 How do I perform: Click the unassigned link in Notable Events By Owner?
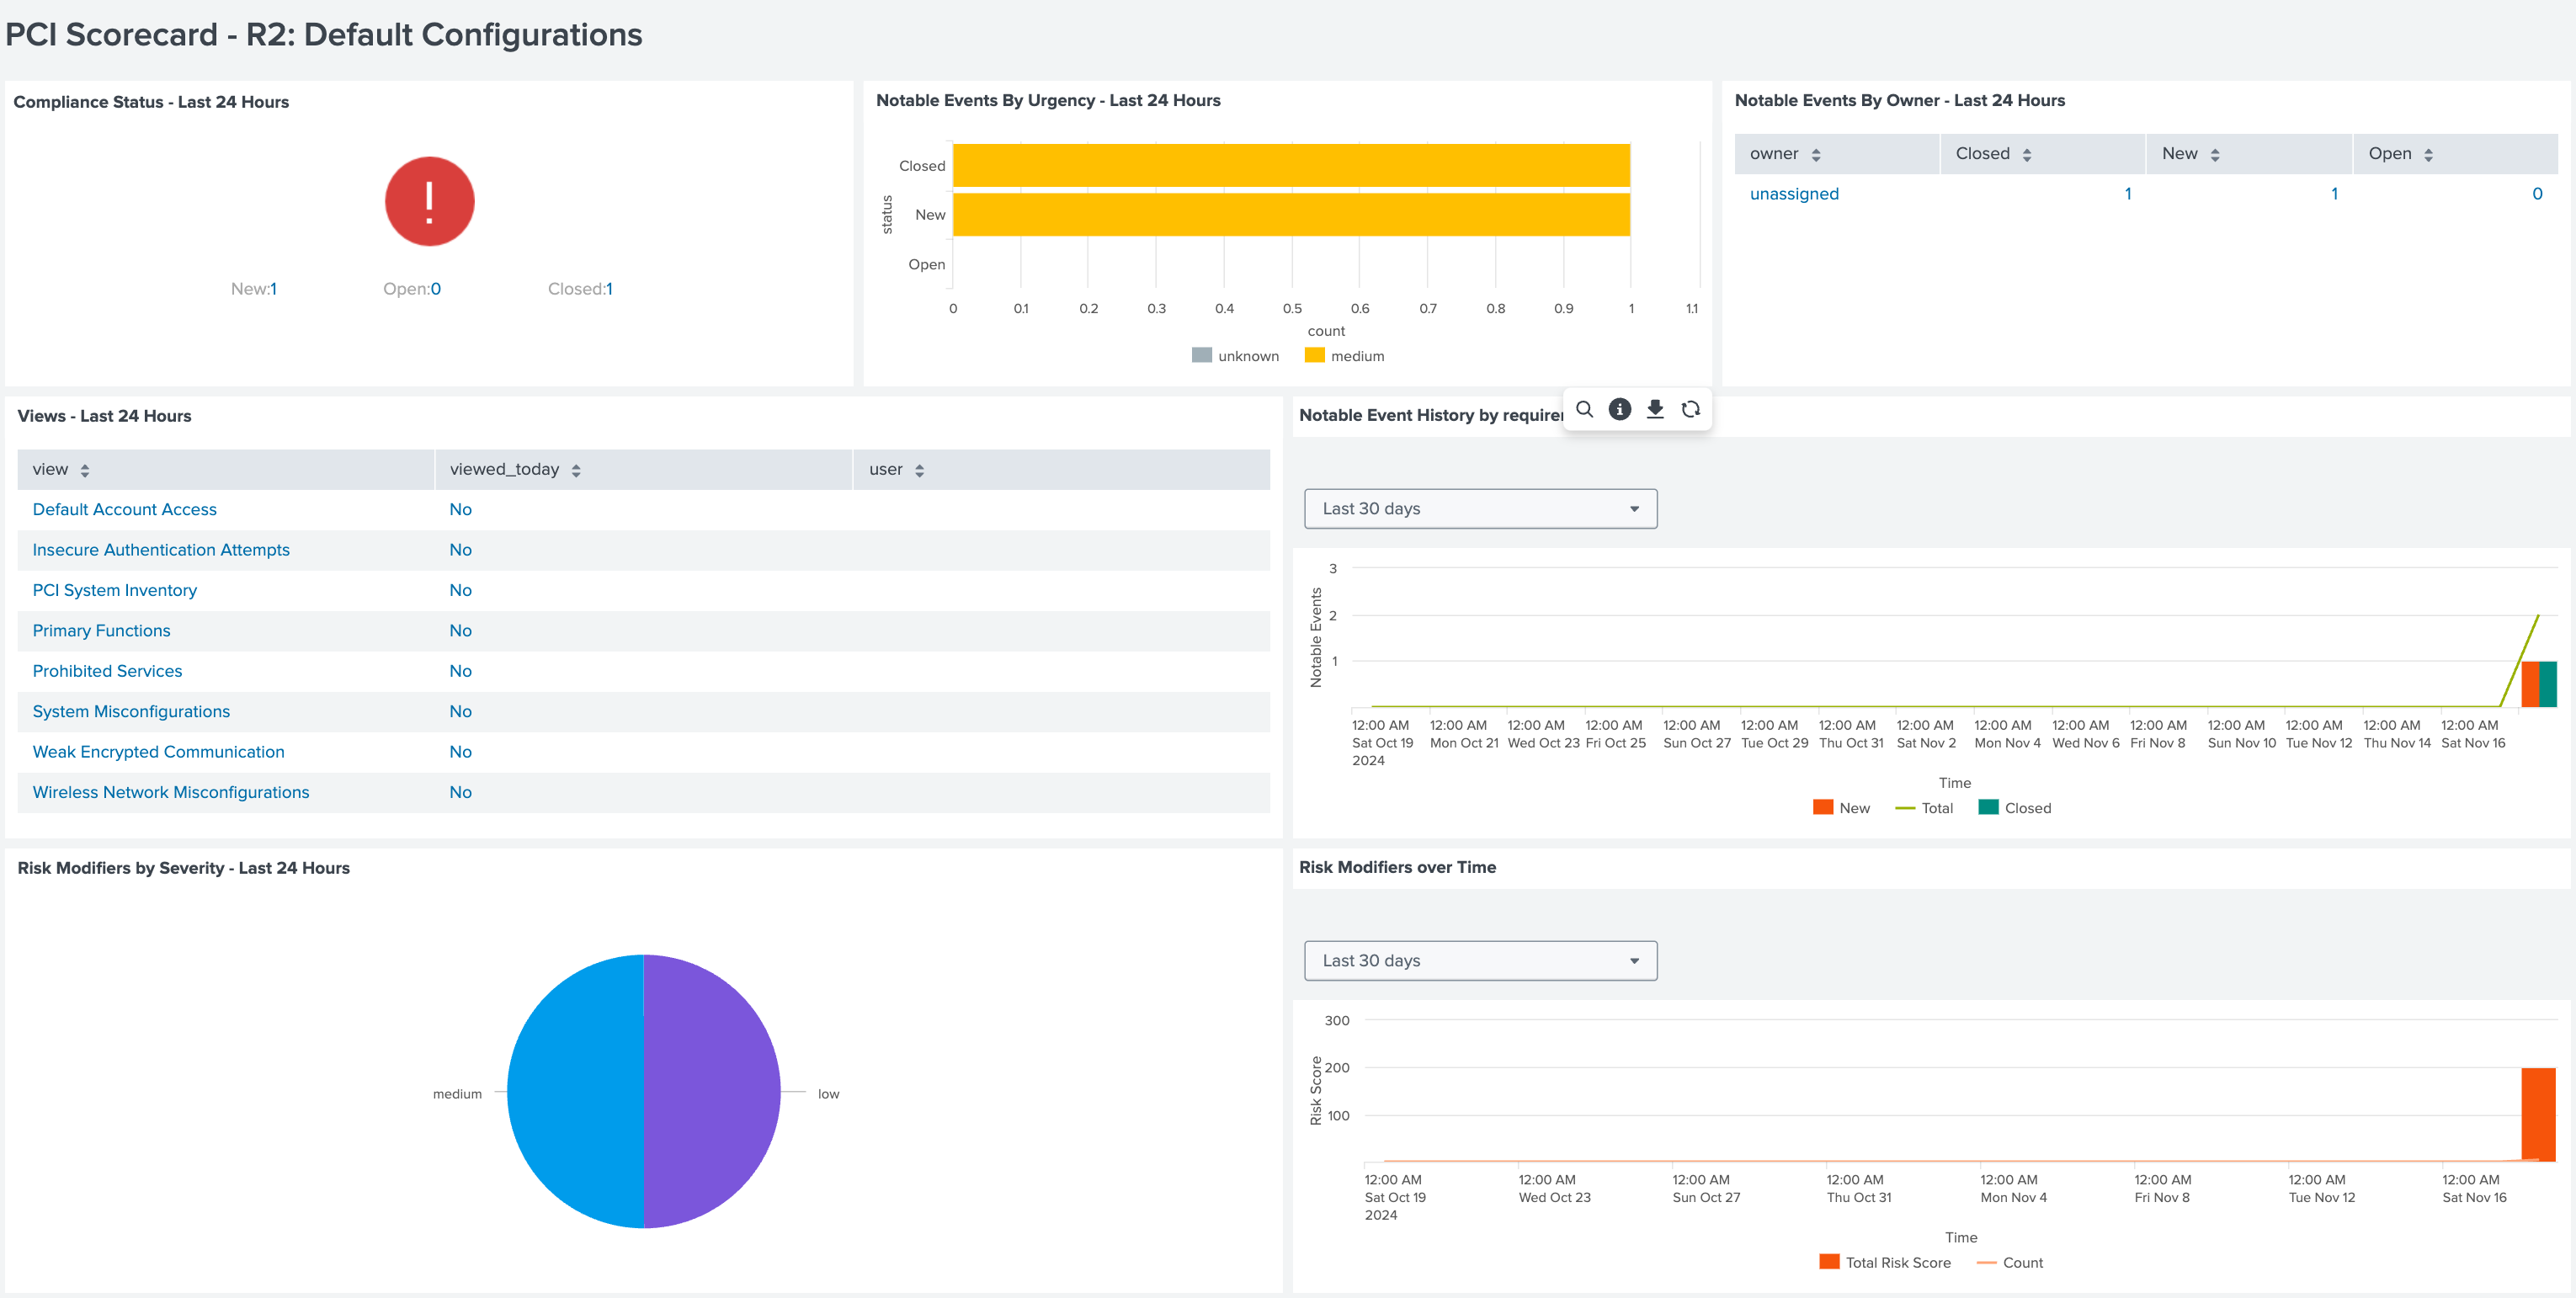pyautogui.click(x=1793, y=194)
